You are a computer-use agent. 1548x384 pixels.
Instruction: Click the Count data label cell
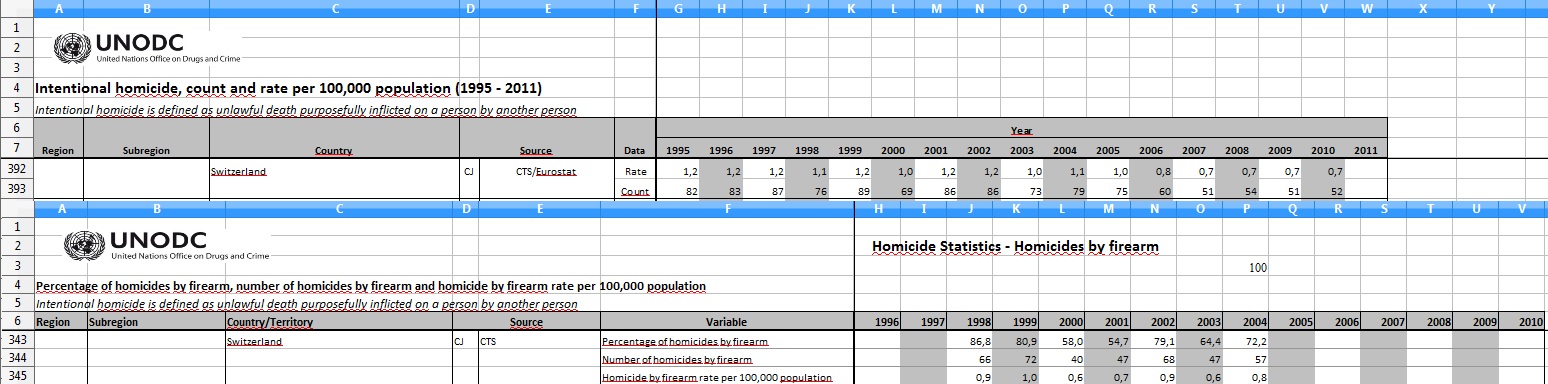pyautogui.click(x=635, y=191)
